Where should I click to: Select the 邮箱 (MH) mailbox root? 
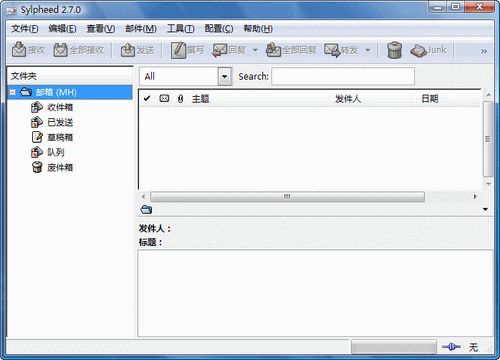[70, 92]
